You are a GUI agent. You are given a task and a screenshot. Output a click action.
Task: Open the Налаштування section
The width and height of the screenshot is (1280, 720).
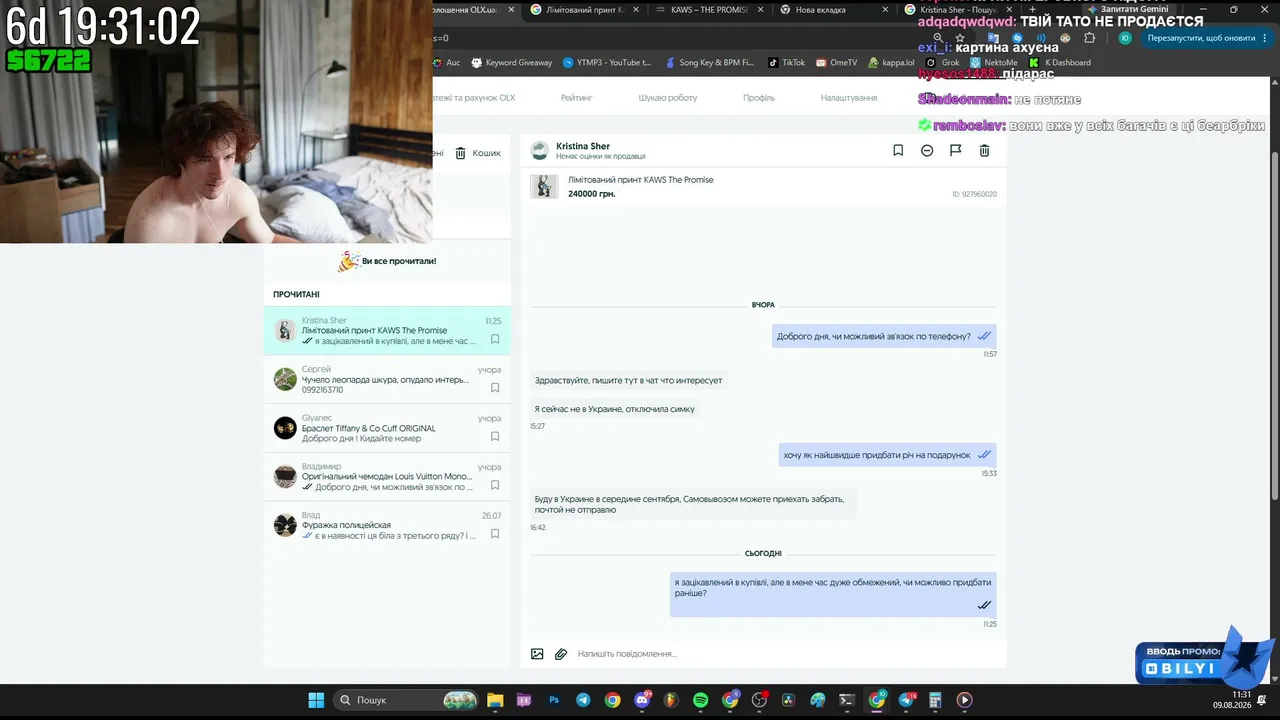pyautogui.click(x=849, y=98)
